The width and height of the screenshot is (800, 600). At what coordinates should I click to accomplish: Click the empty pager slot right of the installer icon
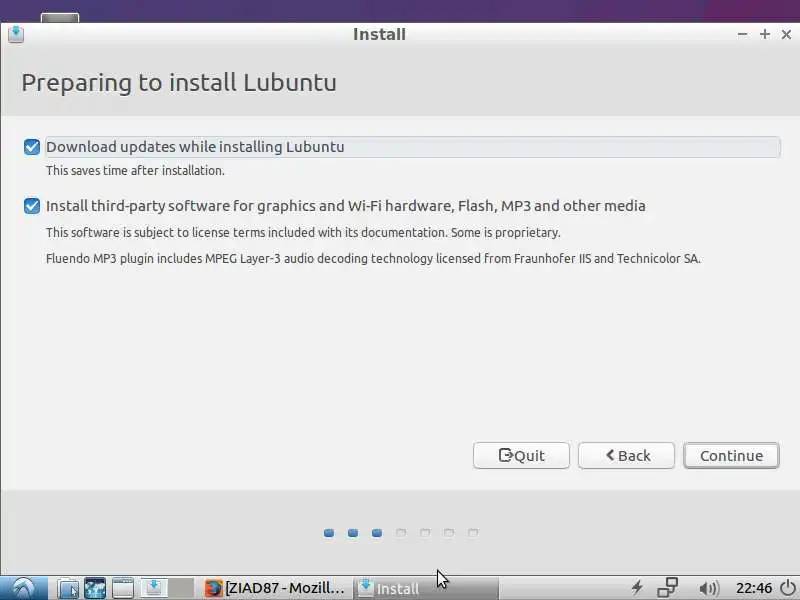tap(182, 588)
